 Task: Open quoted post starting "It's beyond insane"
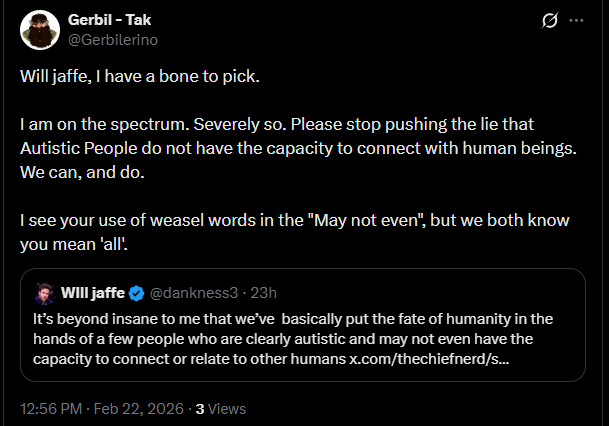click(x=300, y=338)
